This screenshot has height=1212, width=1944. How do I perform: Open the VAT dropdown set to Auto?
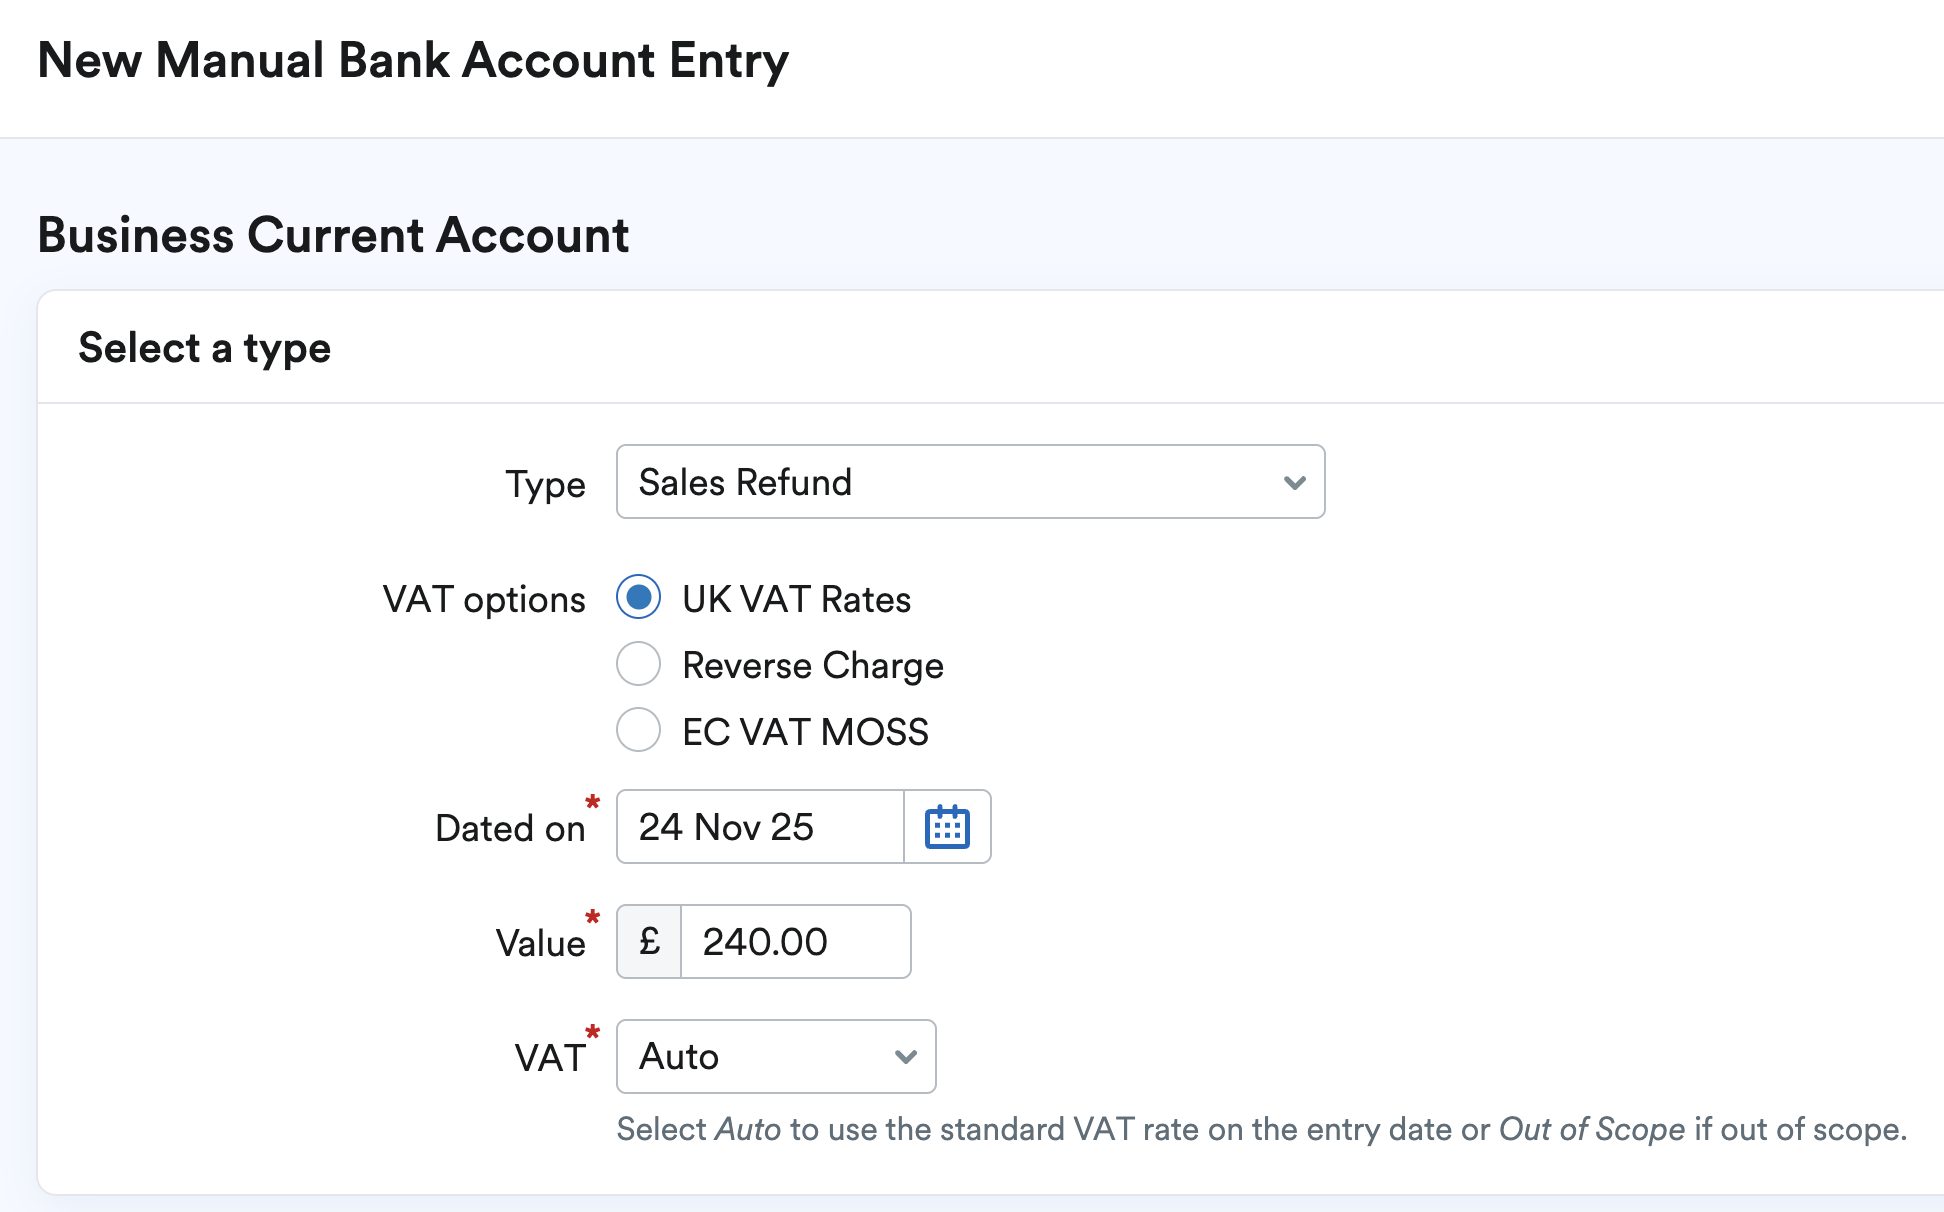pyautogui.click(x=775, y=1057)
